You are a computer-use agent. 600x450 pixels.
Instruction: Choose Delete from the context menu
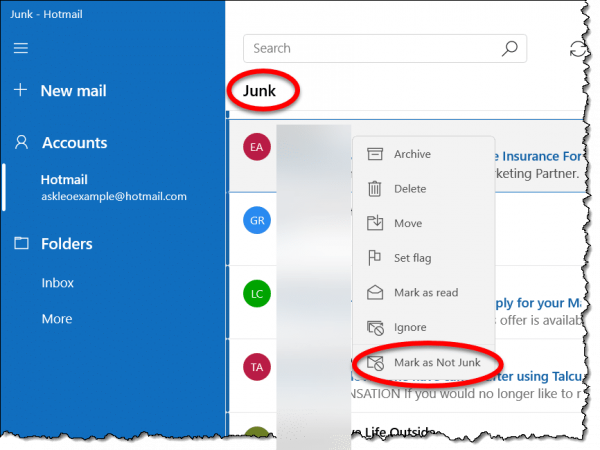pos(423,189)
